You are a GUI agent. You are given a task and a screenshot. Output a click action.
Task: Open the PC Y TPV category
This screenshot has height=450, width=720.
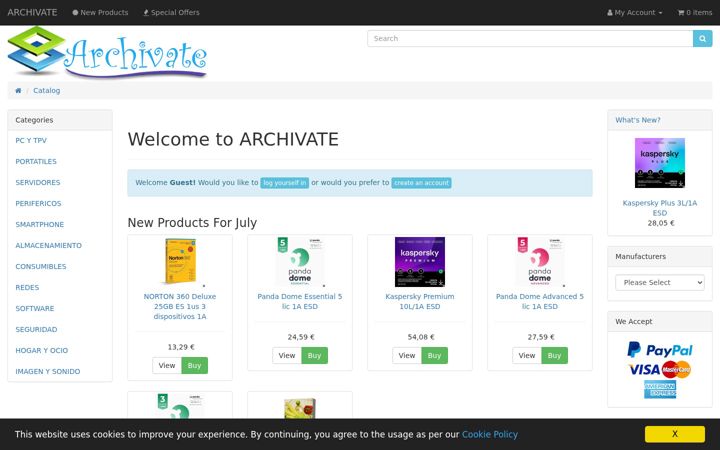tap(31, 141)
